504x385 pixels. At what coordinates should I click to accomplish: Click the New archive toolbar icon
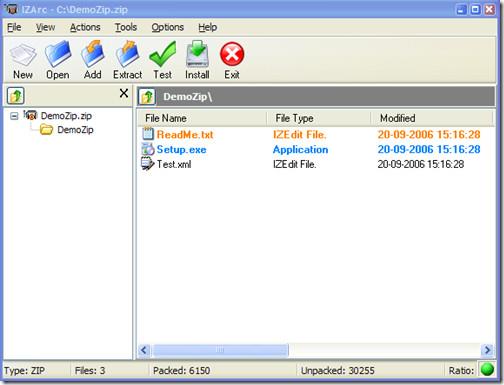click(x=23, y=55)
